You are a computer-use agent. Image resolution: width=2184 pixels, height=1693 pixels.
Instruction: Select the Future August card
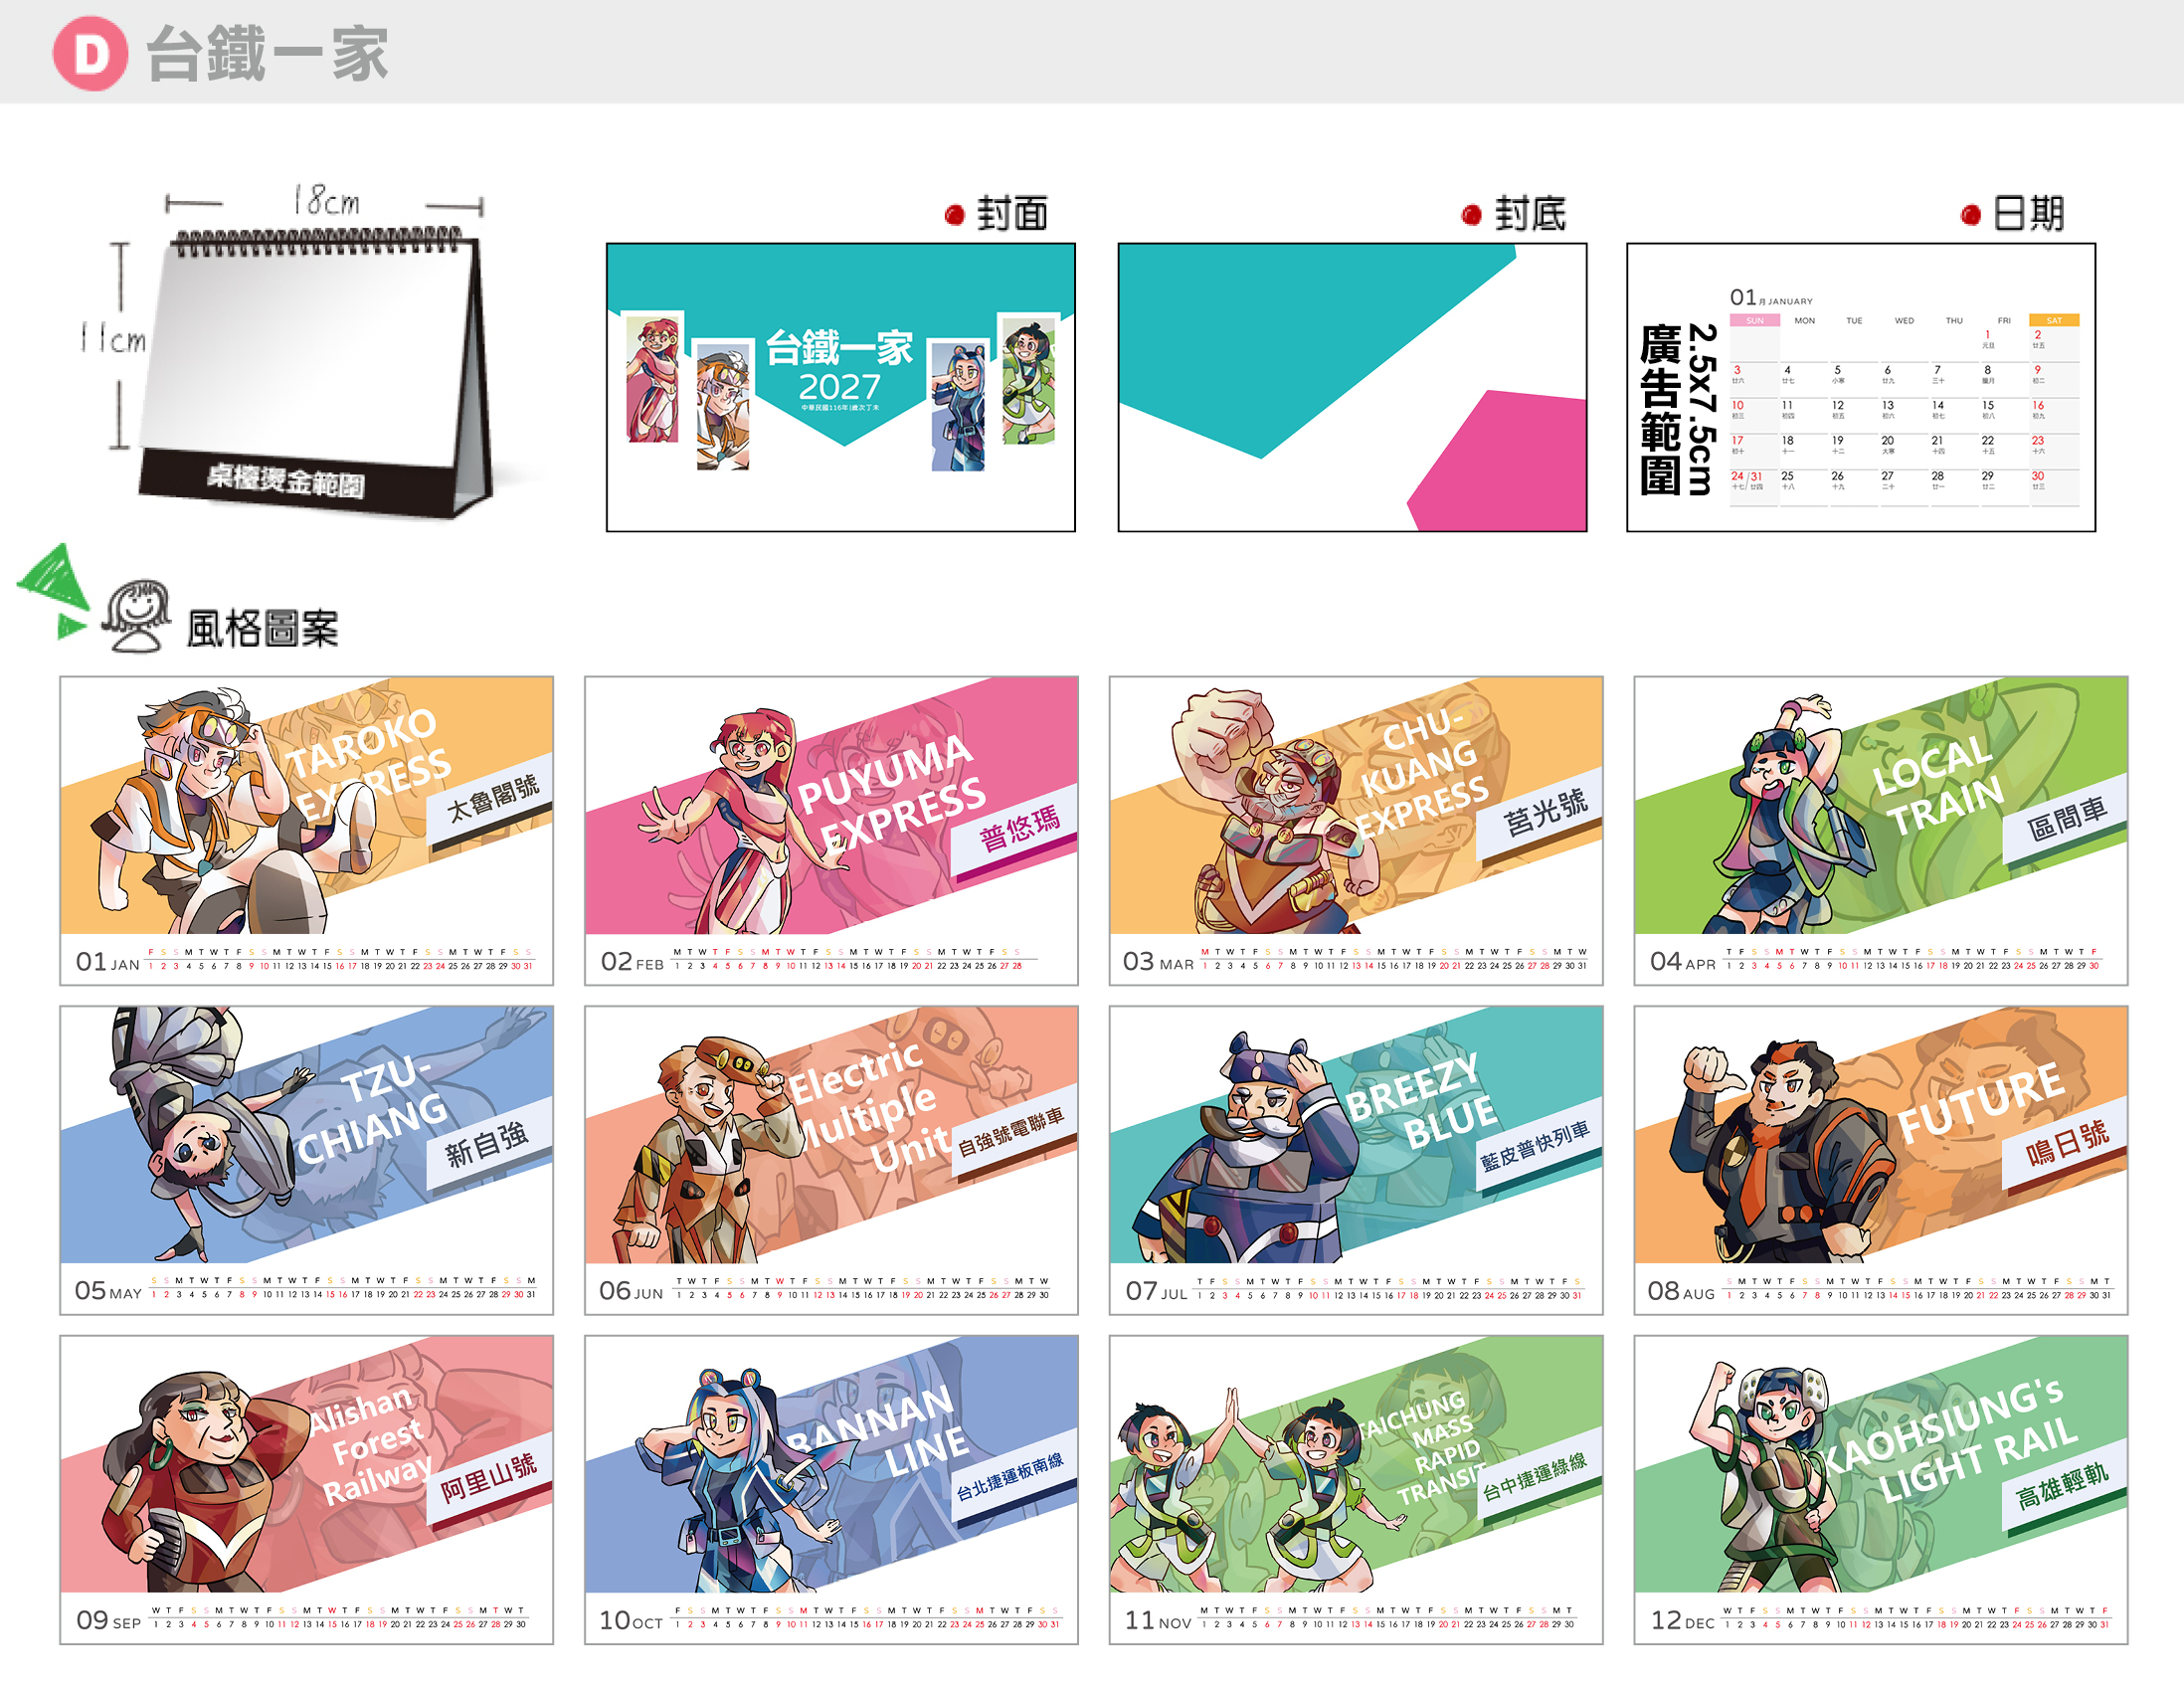pyautogui.click(x=1881, y=1160)
